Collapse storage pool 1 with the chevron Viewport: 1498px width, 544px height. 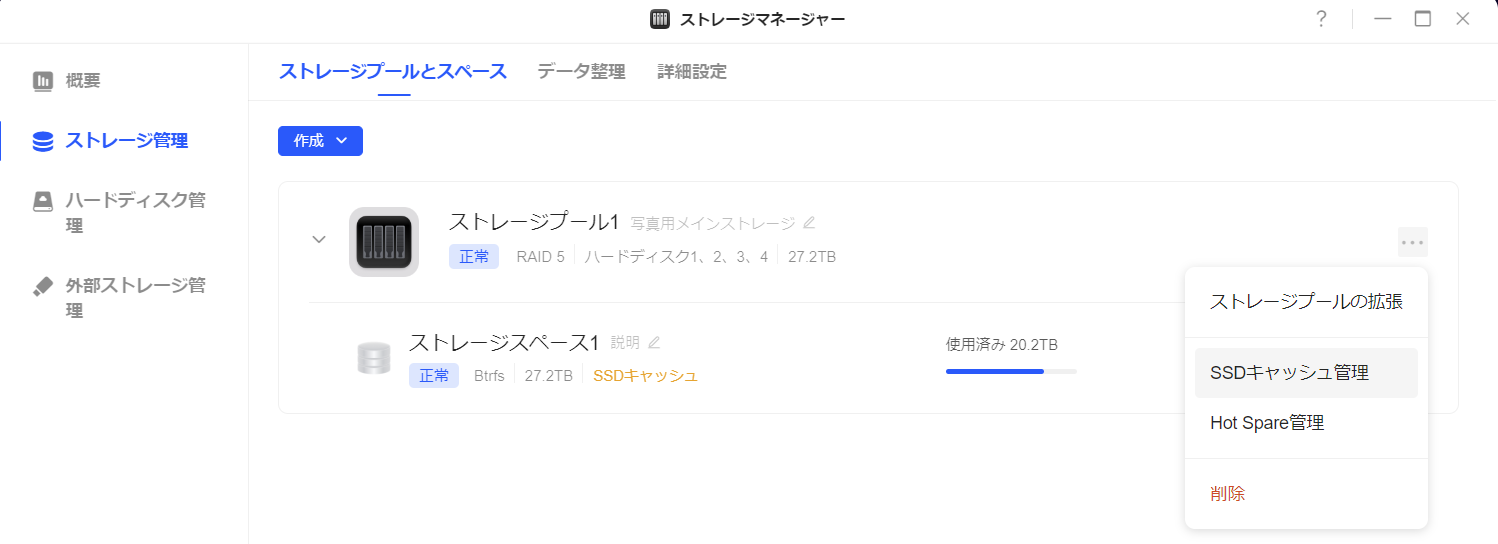(319, 240)
